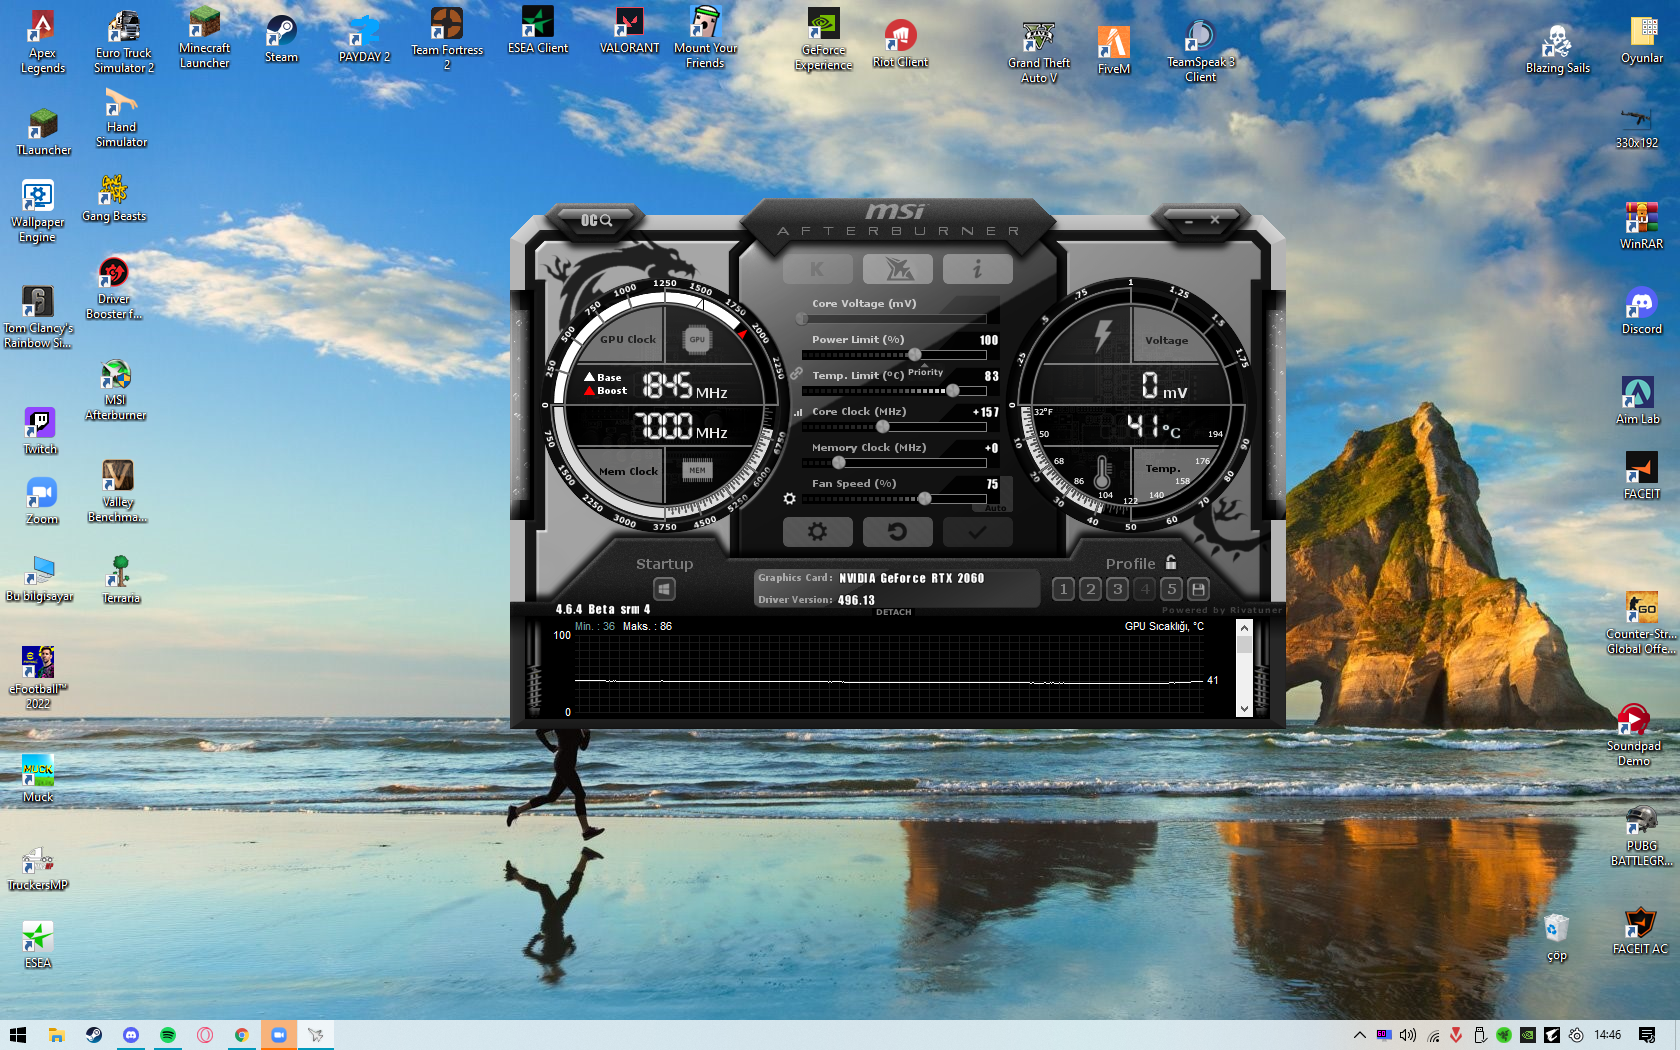Open File Explorer from the taskbar
The height and width of the screenshot is (1050, 1680).
(56, 1035)
